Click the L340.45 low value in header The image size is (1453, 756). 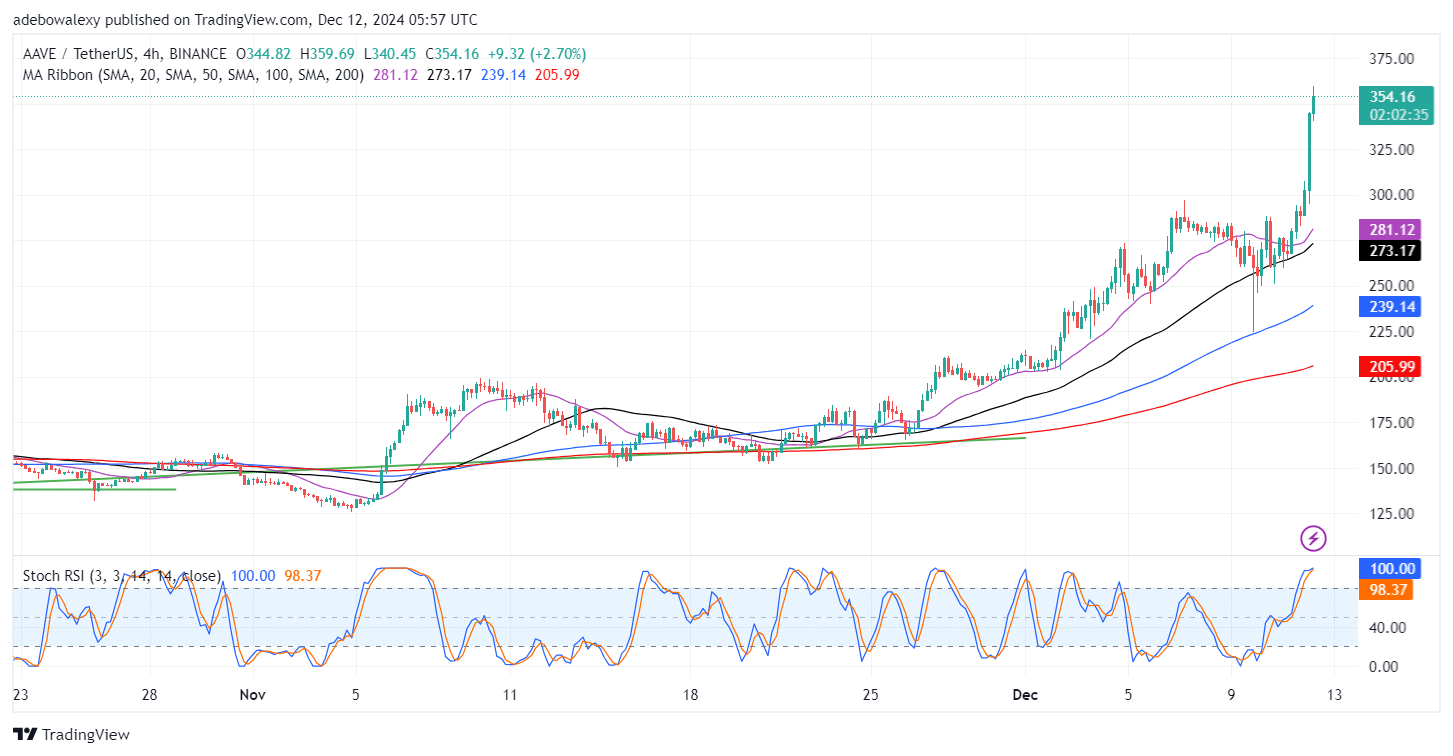click(x=391, y=54)
